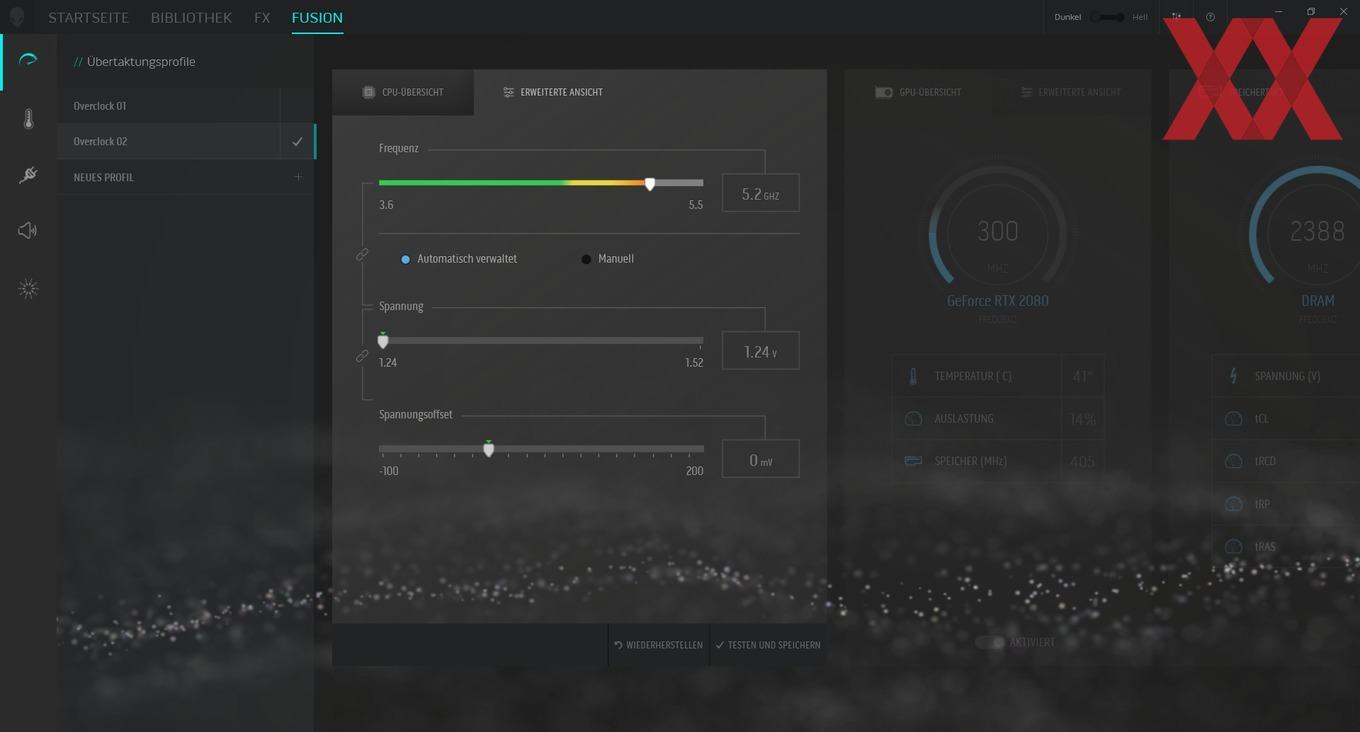Click the 0 mV offset value field
This screenshot has width=1360, height=732.
coord(761,459)
